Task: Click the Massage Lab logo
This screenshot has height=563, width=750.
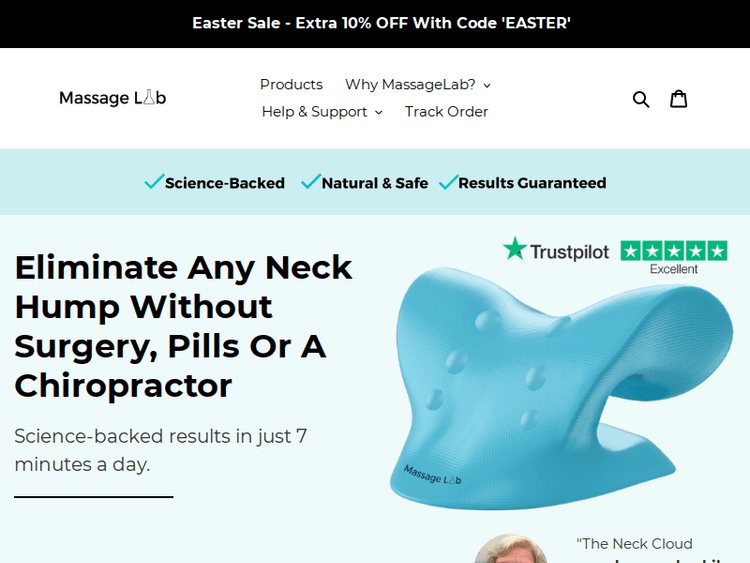Action: pyautogui.click(x=112, y=98)
